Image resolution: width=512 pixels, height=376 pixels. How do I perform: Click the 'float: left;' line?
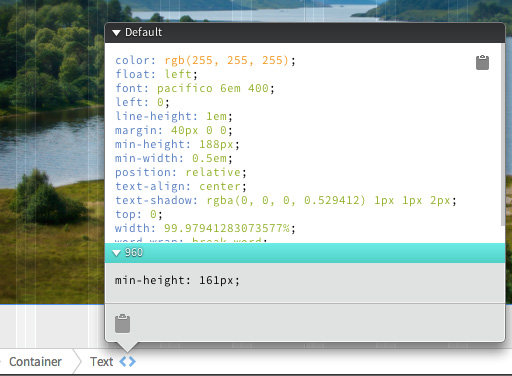click(x=156, y=74)
